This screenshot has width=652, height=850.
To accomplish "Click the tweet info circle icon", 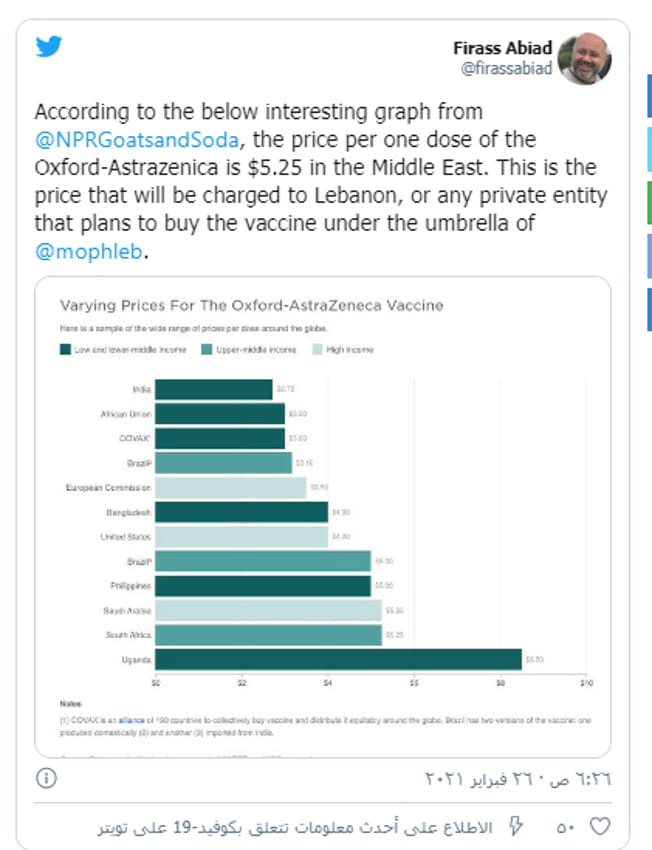I will point(46,778).
